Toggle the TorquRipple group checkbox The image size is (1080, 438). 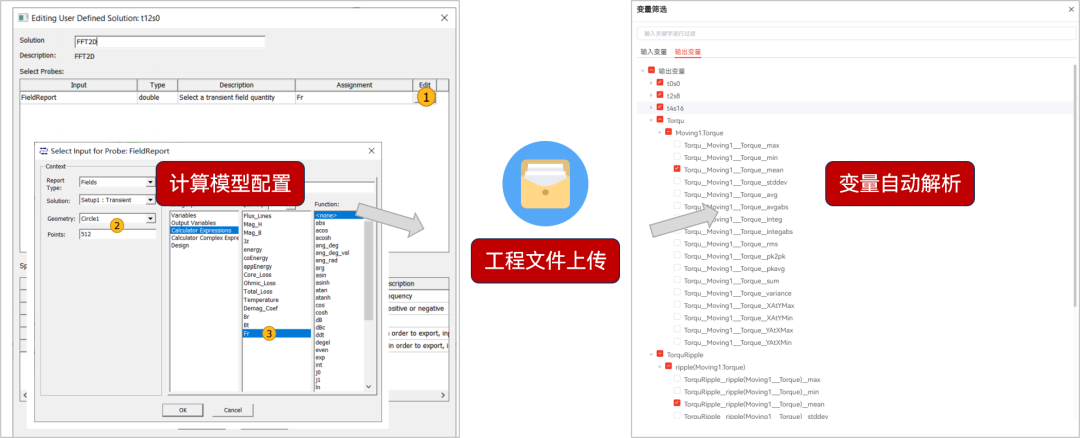pyautogui.click(x=660, y=354)
